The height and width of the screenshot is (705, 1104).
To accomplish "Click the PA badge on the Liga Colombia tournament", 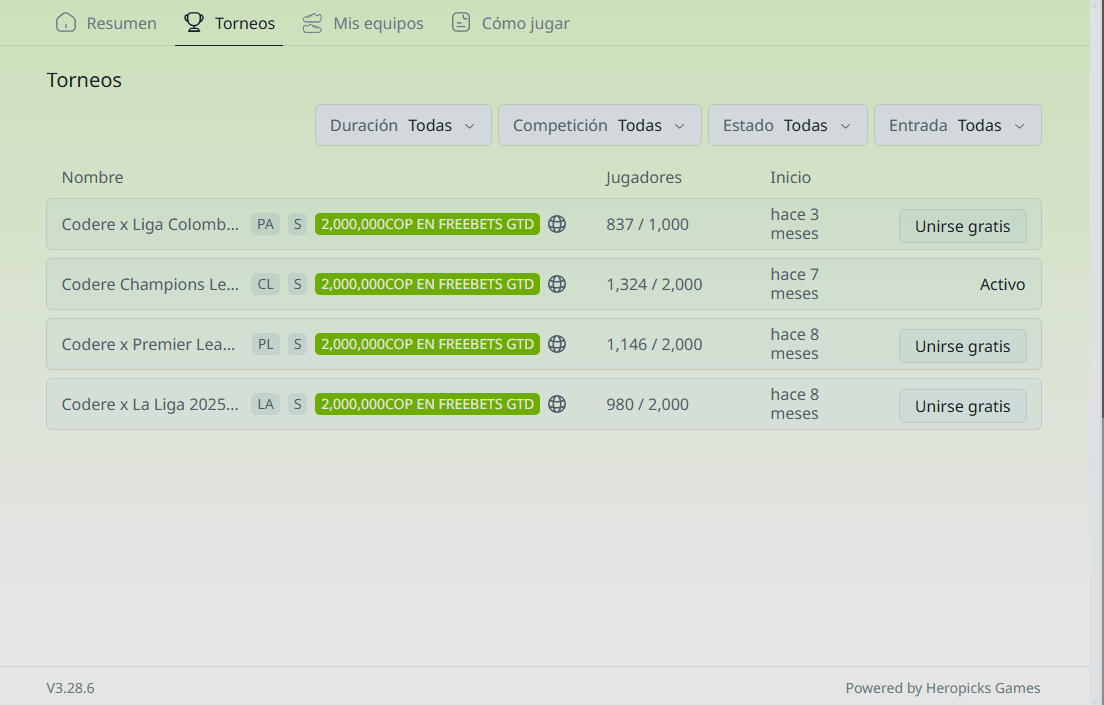I will pyautogui.click(x=265, y=224).
